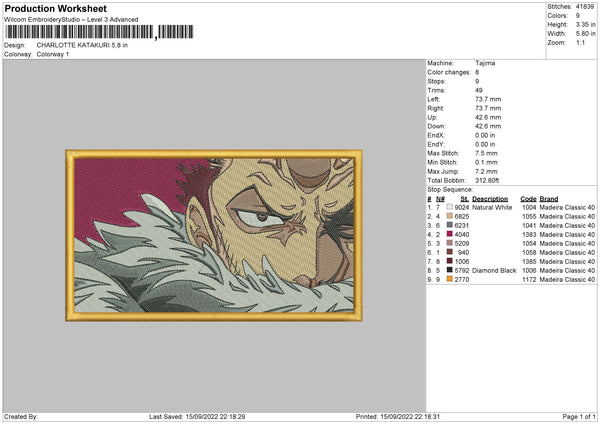Click Madeira Classic 40 brand in row 1
The width and height of the screenshot is (600, 424).
click(x=567, y=207)
